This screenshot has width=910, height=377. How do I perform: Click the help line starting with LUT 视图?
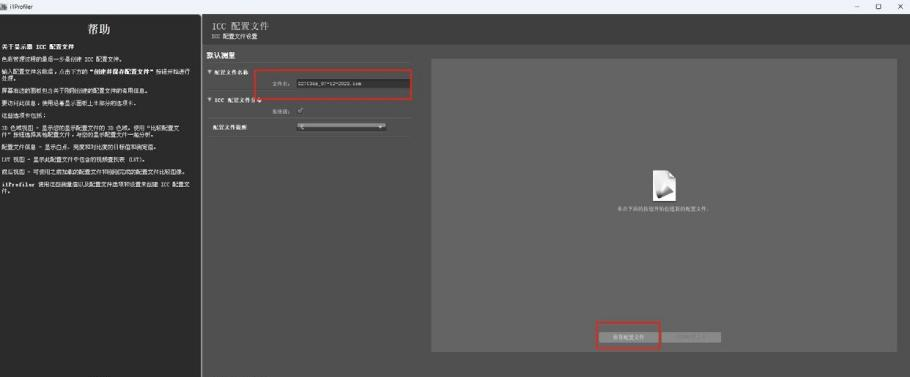[73, 159]
